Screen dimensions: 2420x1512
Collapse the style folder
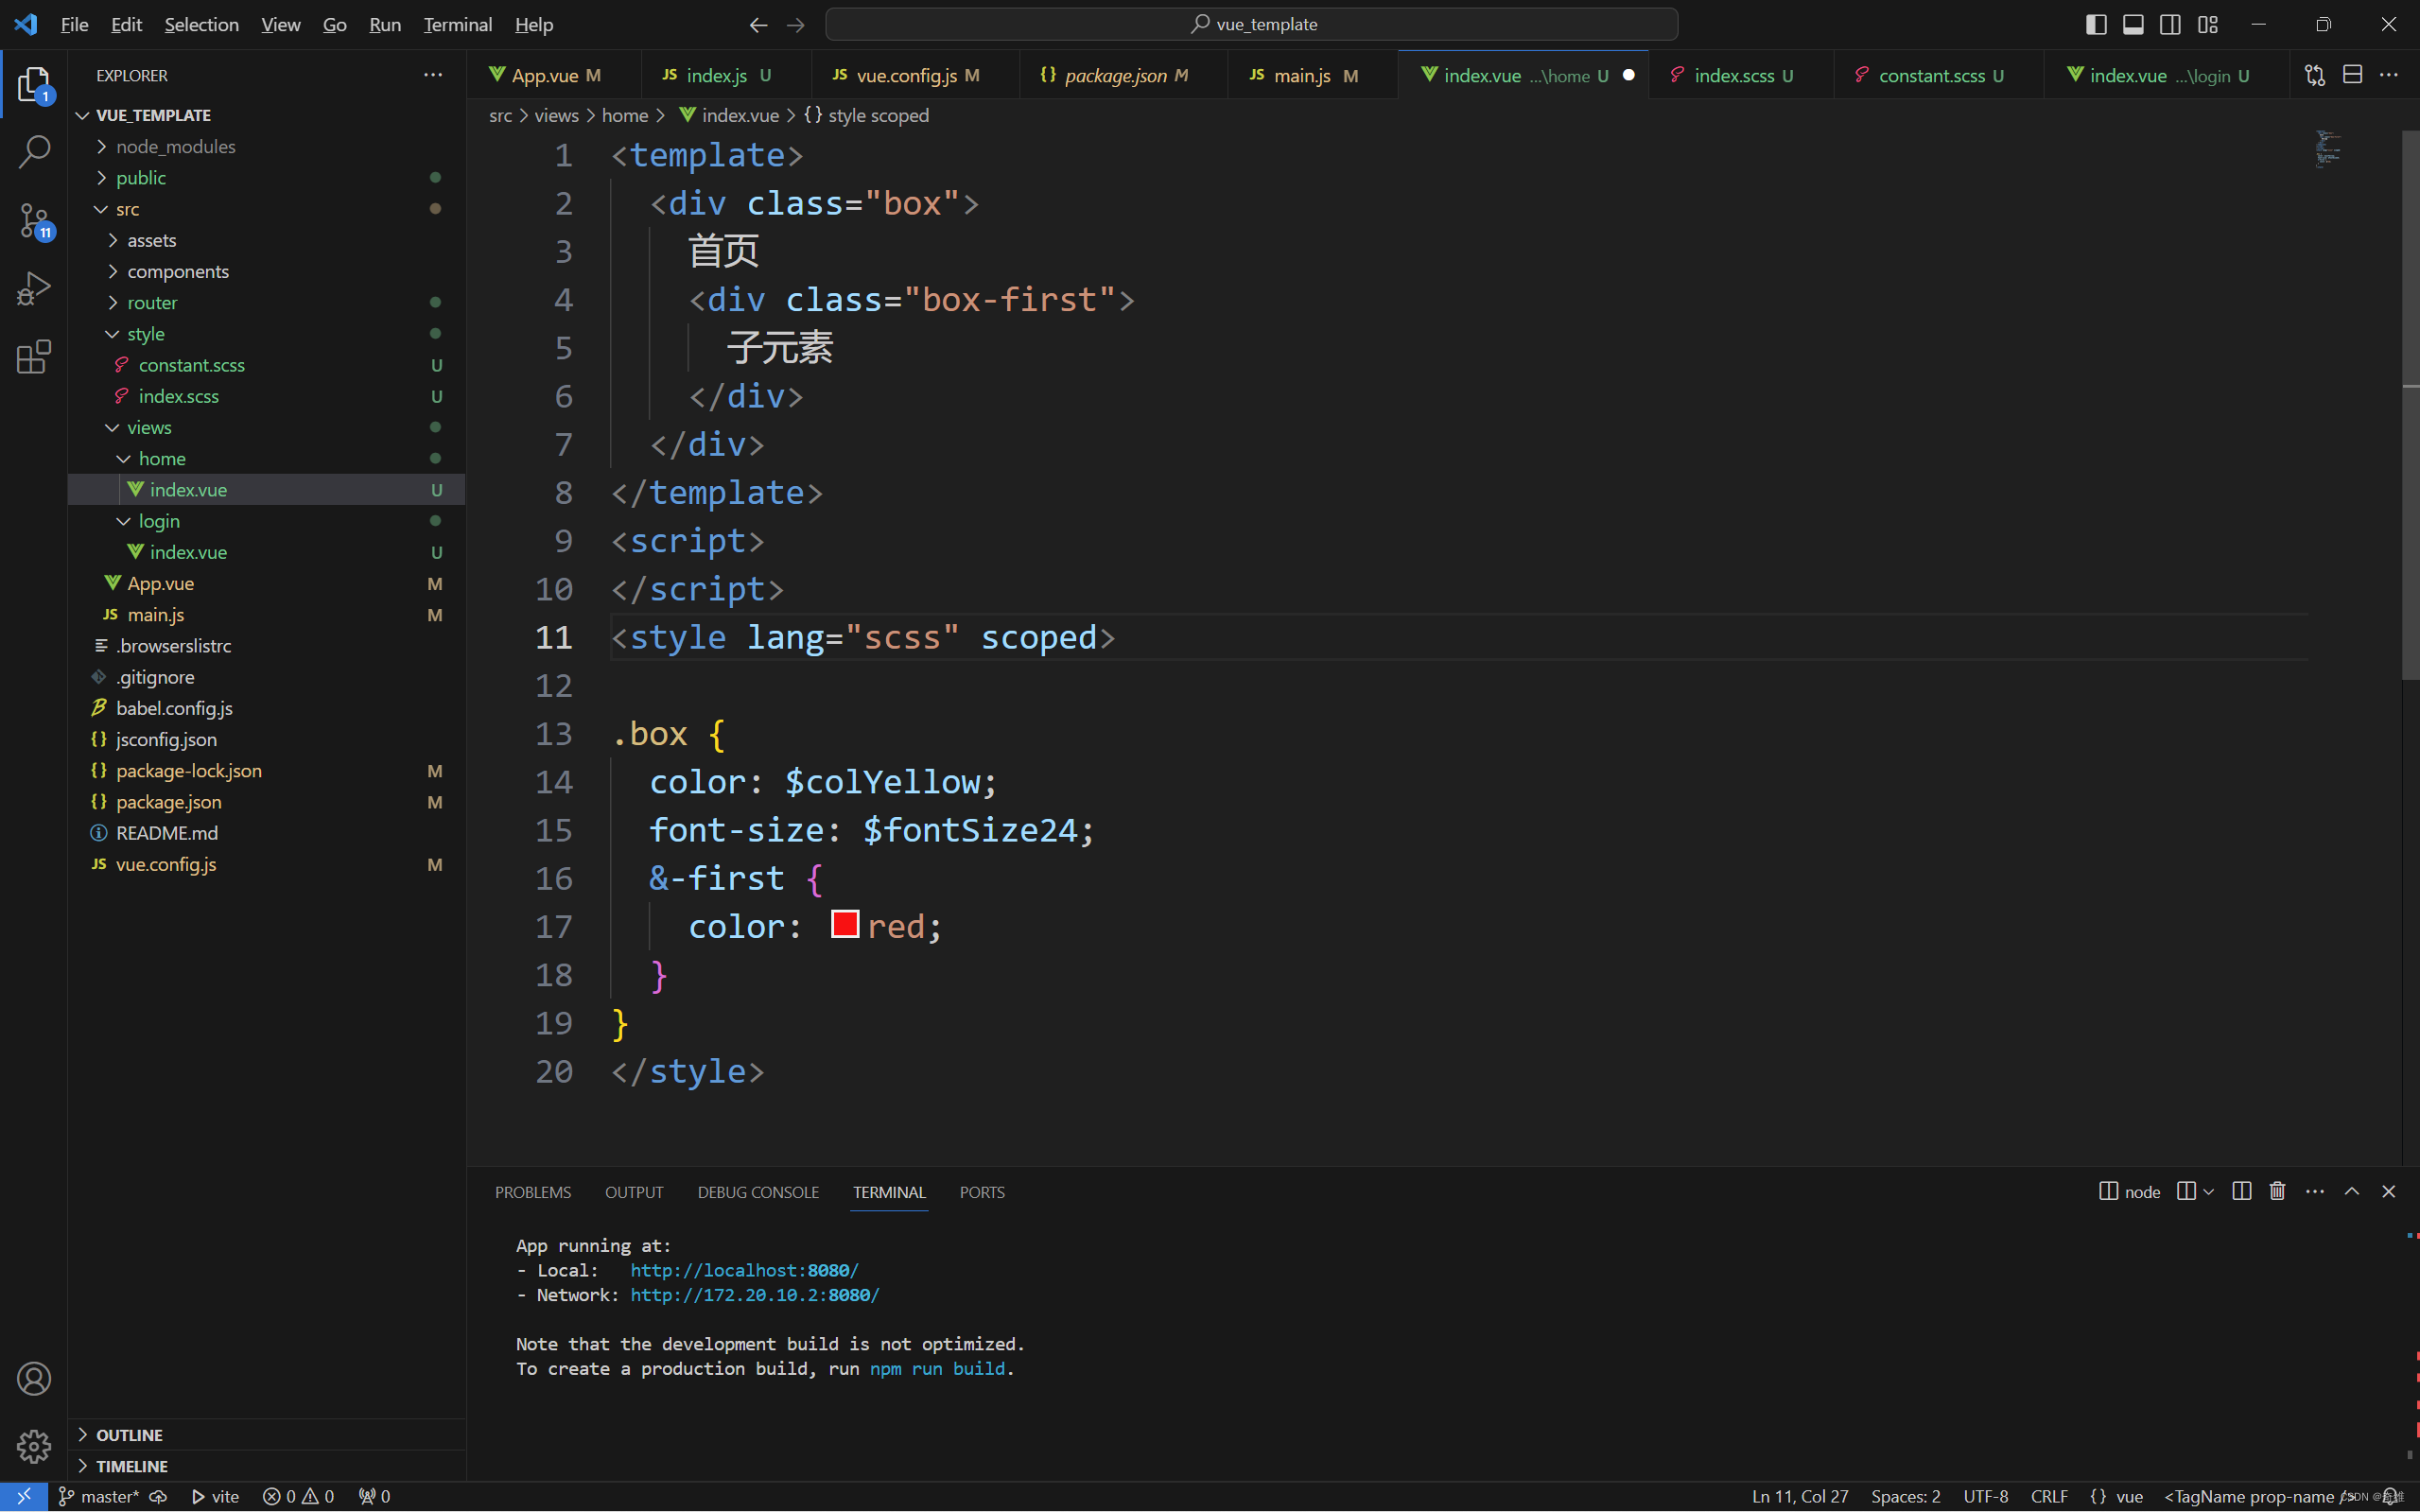click(x=145, y=334)
